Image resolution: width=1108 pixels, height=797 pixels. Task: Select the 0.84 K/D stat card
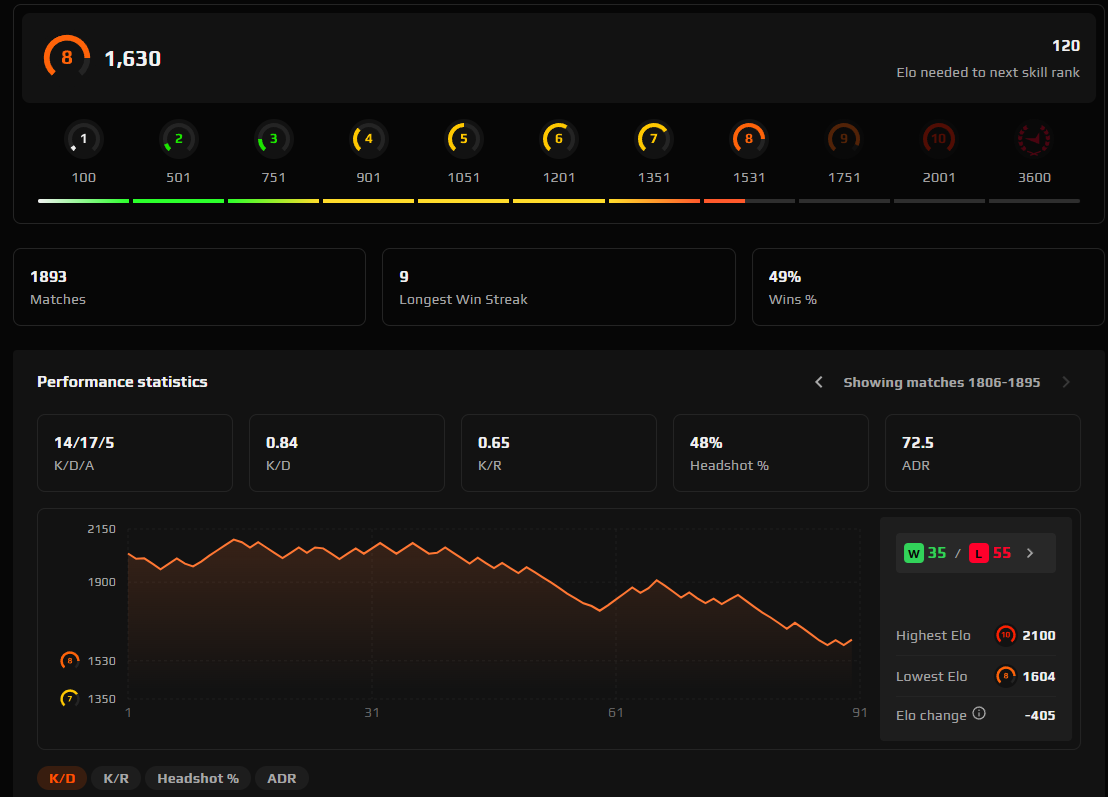click(347, 453)
